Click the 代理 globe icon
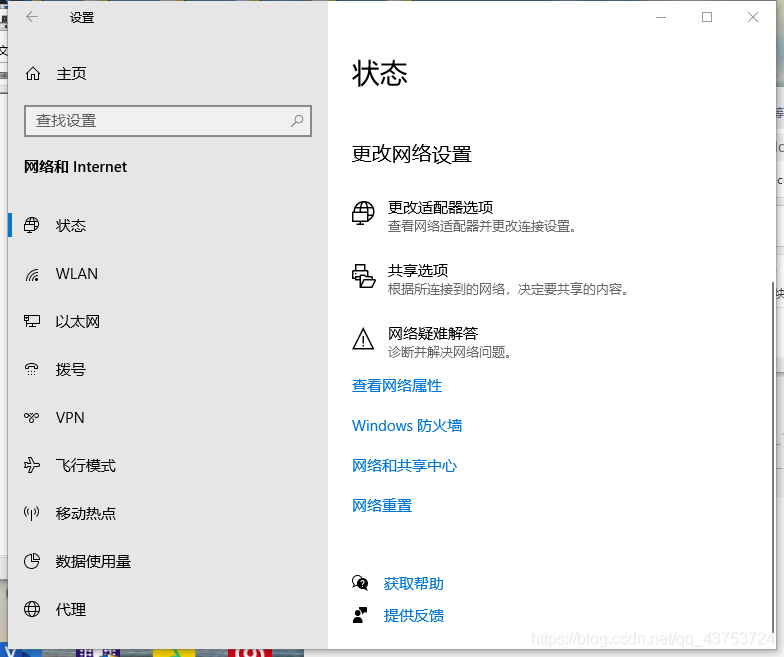The height and width of the screenshot is (657, 784). (32, 609)
